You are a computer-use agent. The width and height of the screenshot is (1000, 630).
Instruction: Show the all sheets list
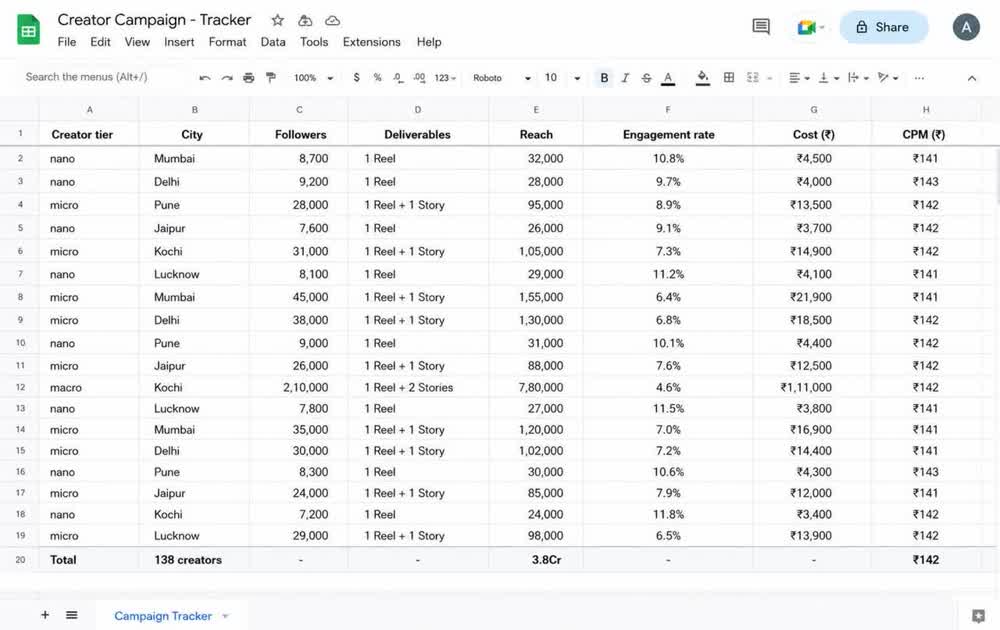coord(71,615)
